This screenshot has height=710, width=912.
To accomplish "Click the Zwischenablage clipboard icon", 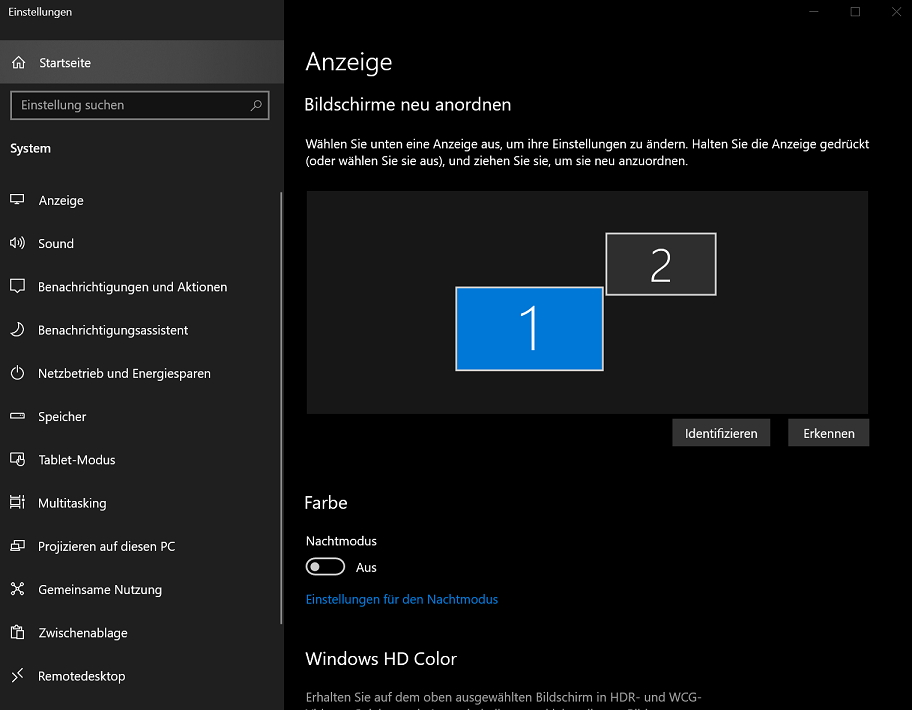I will (x=17, y=632).
